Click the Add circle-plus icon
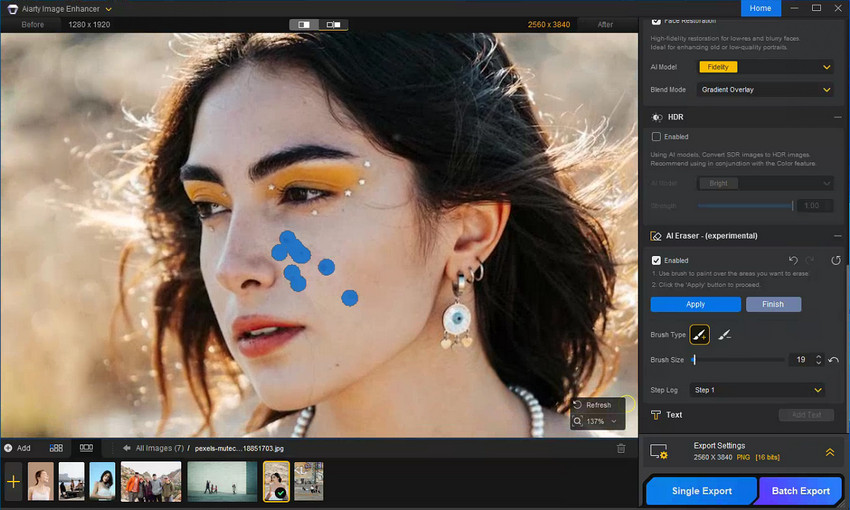 pos(8,448)
